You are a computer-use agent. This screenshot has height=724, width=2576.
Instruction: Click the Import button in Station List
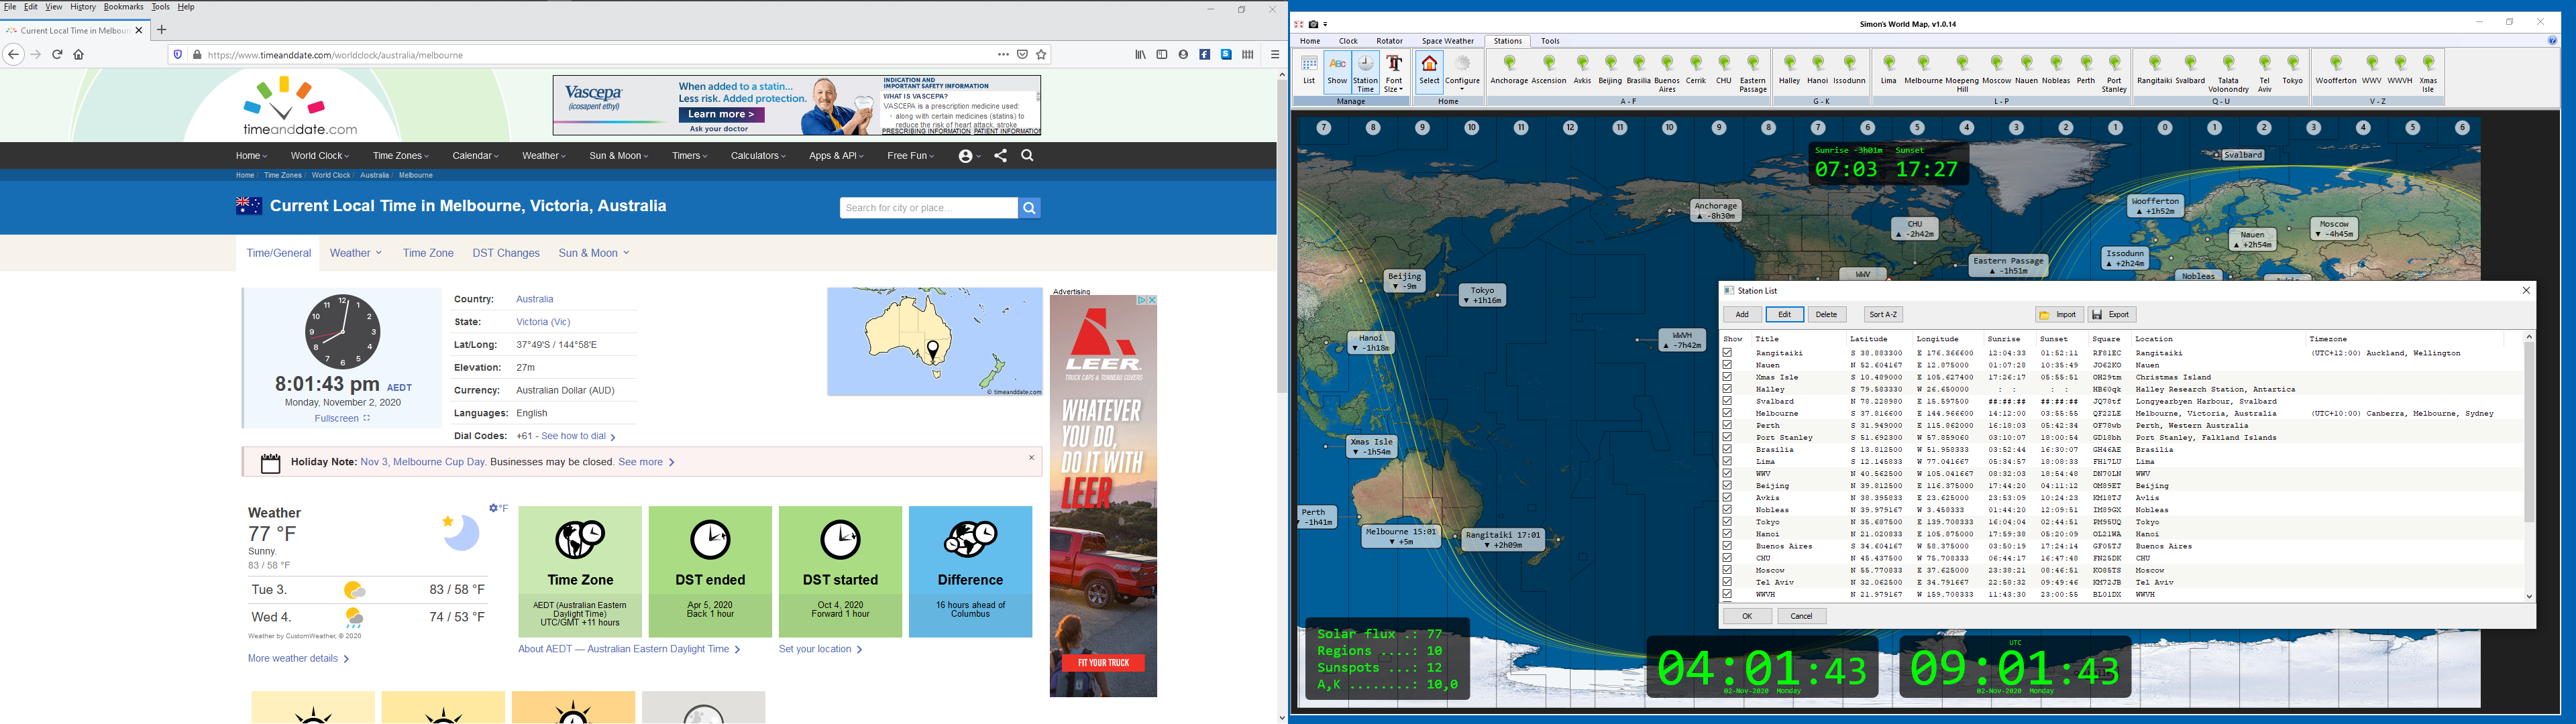click(2059, 315)
